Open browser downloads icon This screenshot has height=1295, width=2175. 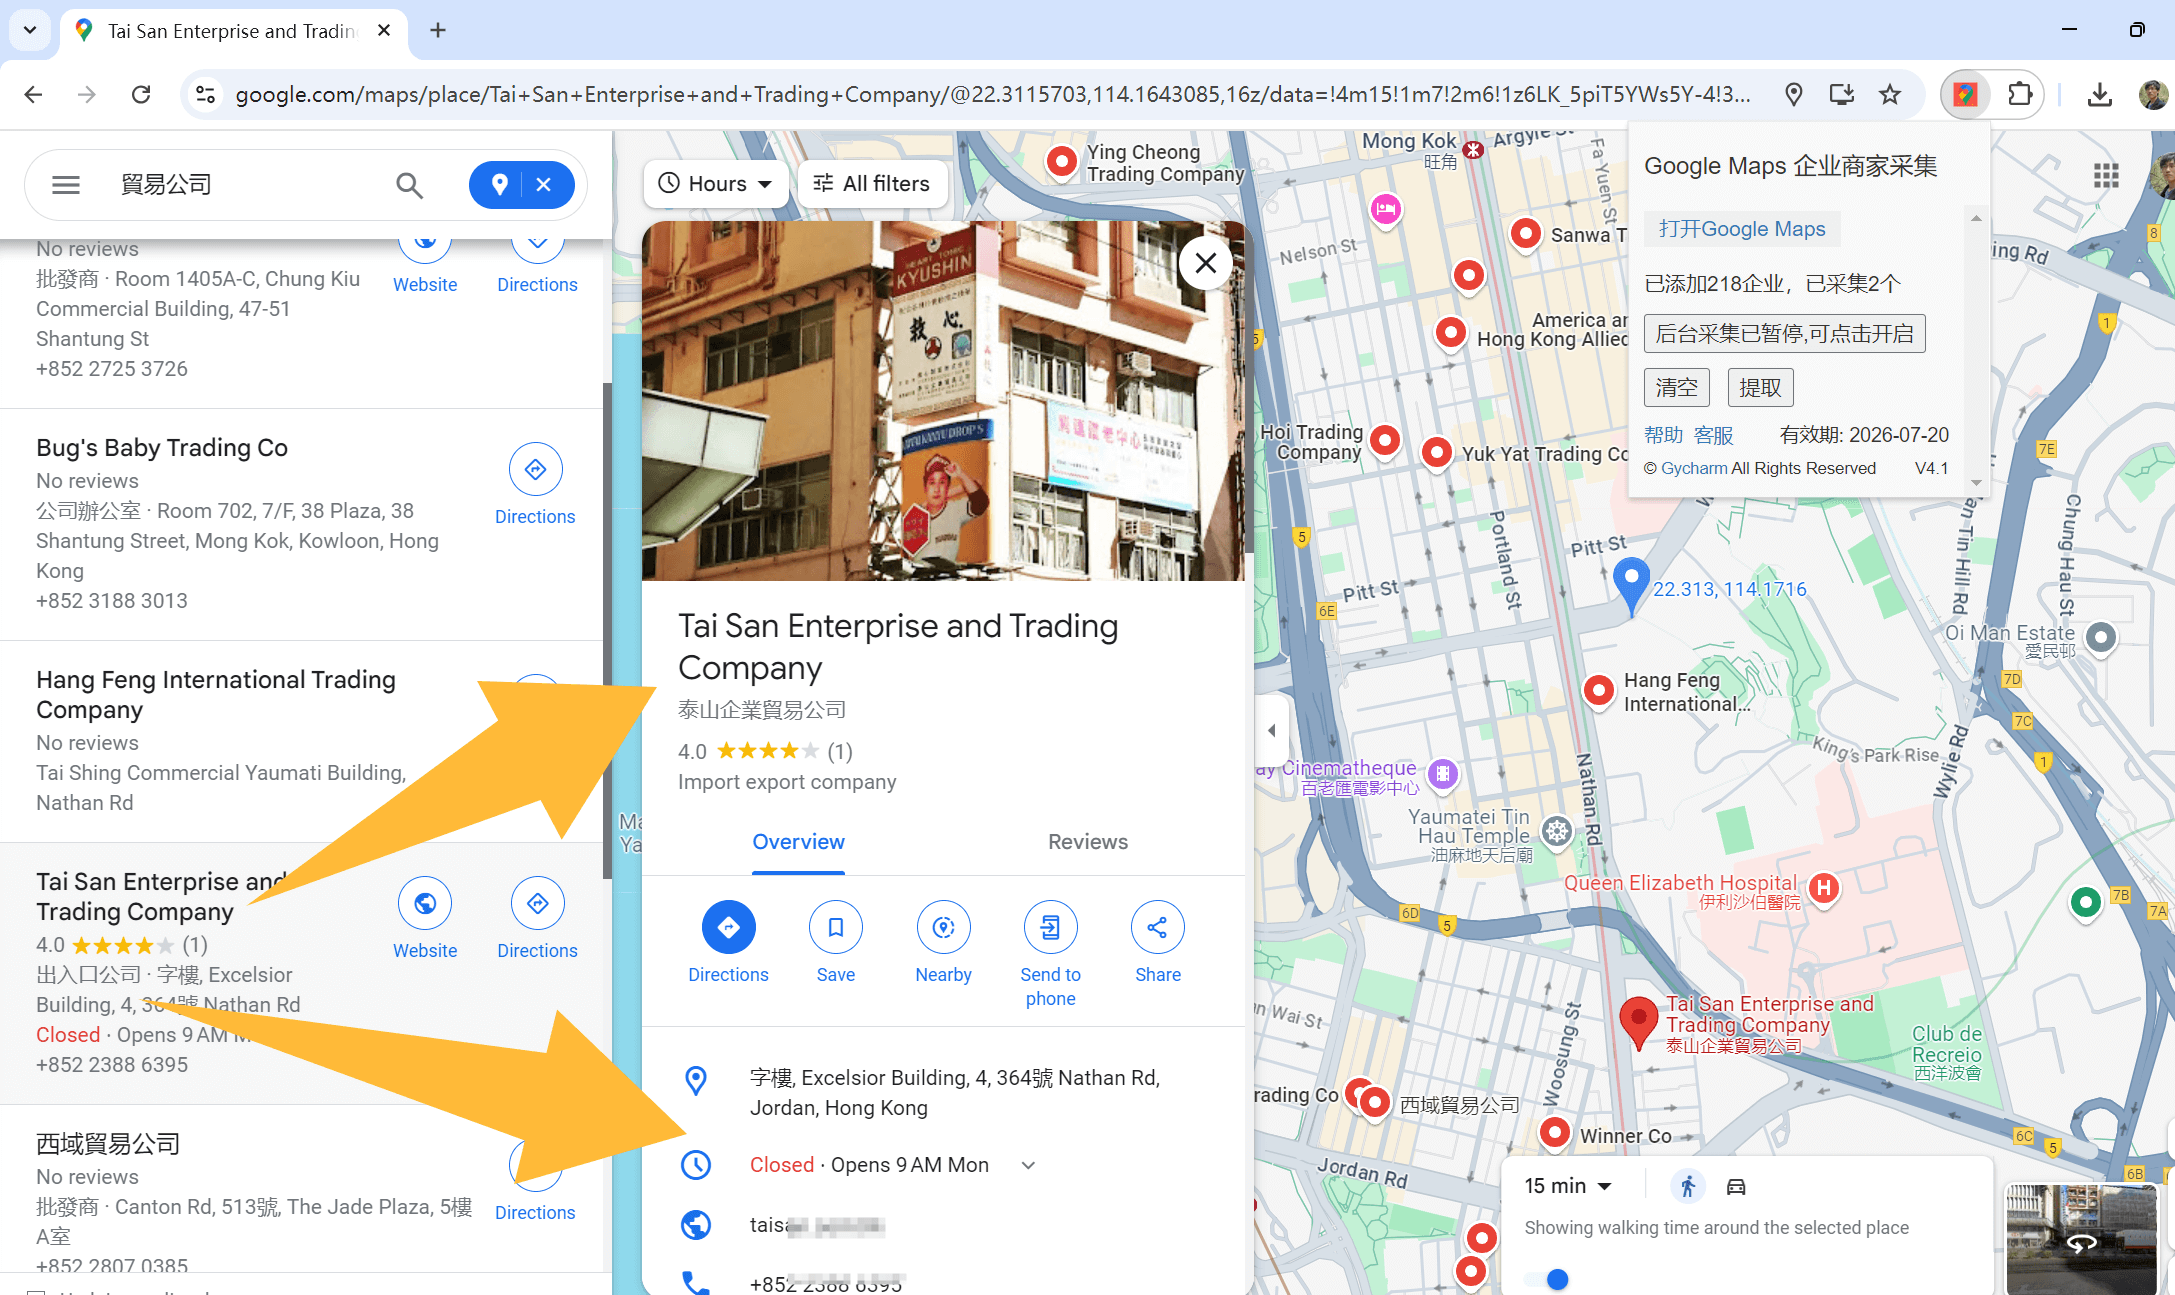click(x=2100, y=95)
